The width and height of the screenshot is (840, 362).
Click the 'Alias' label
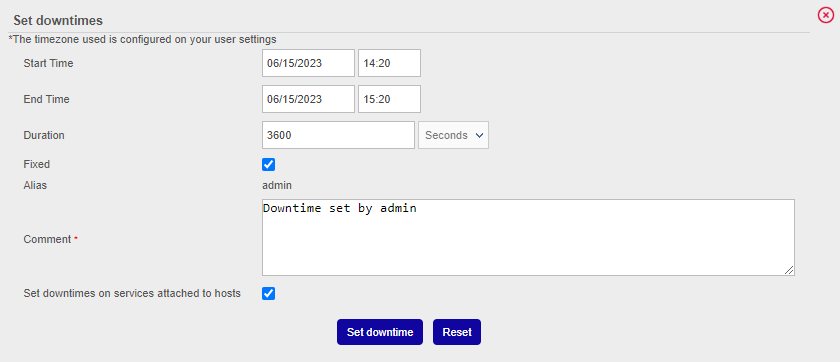pyautogui.click(x=35, y=186)
